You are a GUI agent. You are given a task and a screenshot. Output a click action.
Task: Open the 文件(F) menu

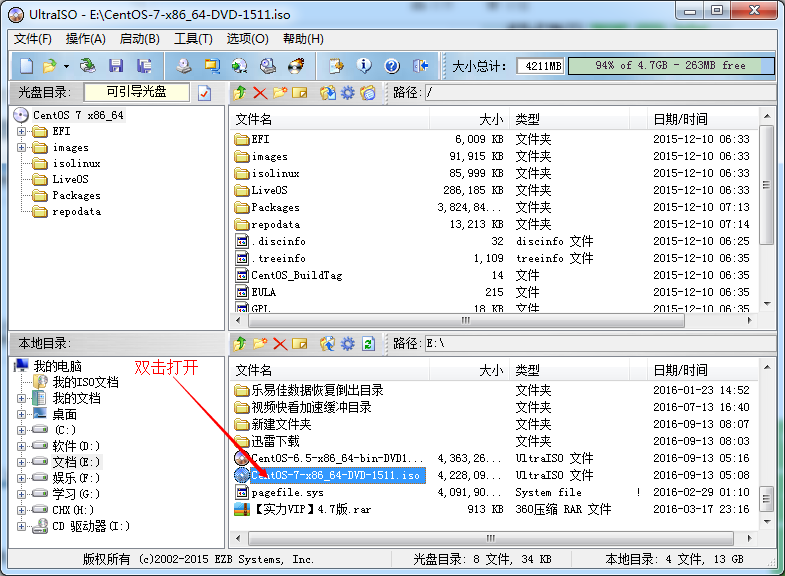(33, 39)
